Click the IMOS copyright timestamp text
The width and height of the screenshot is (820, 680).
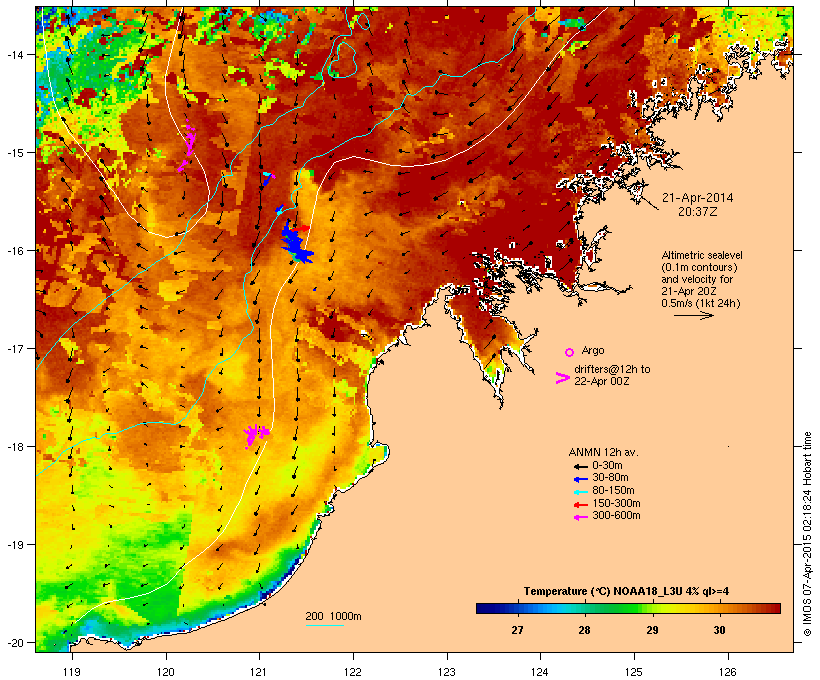tap(807, 534)
